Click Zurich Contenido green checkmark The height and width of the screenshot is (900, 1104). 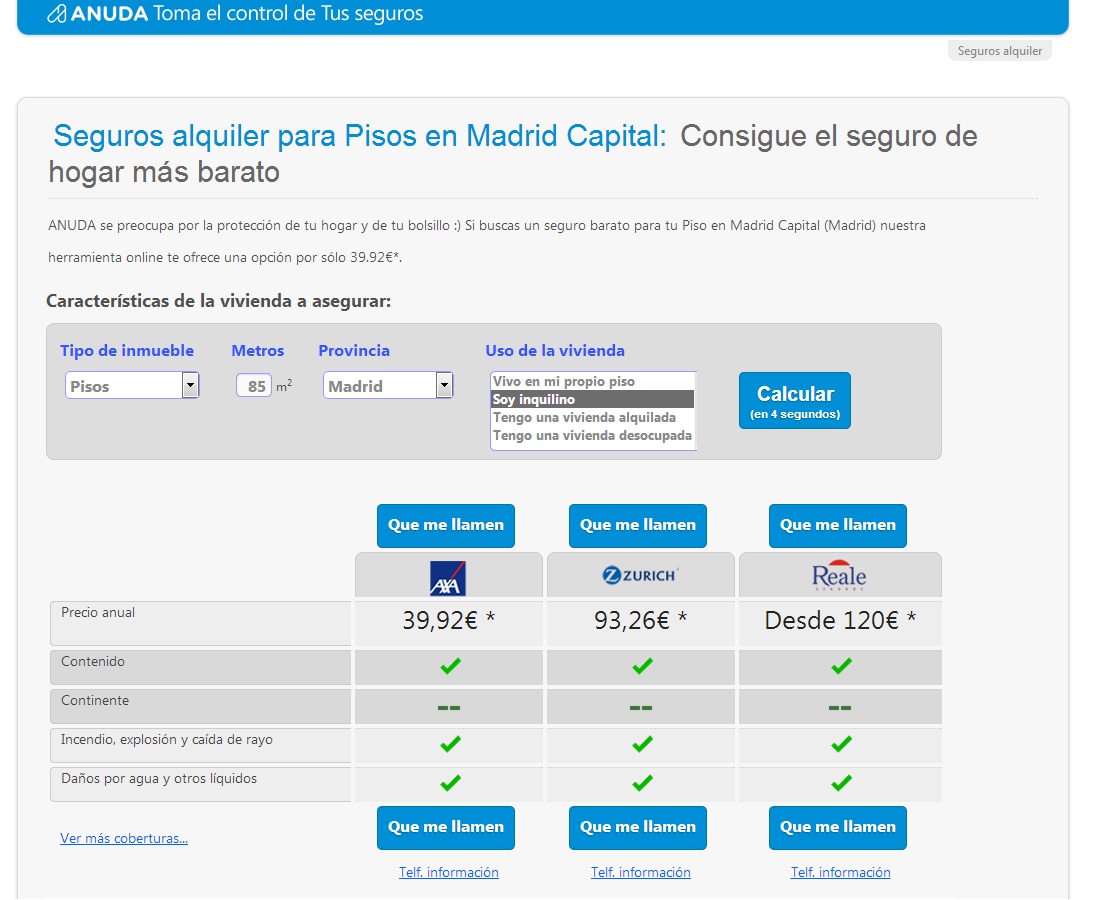pos(642,665)
